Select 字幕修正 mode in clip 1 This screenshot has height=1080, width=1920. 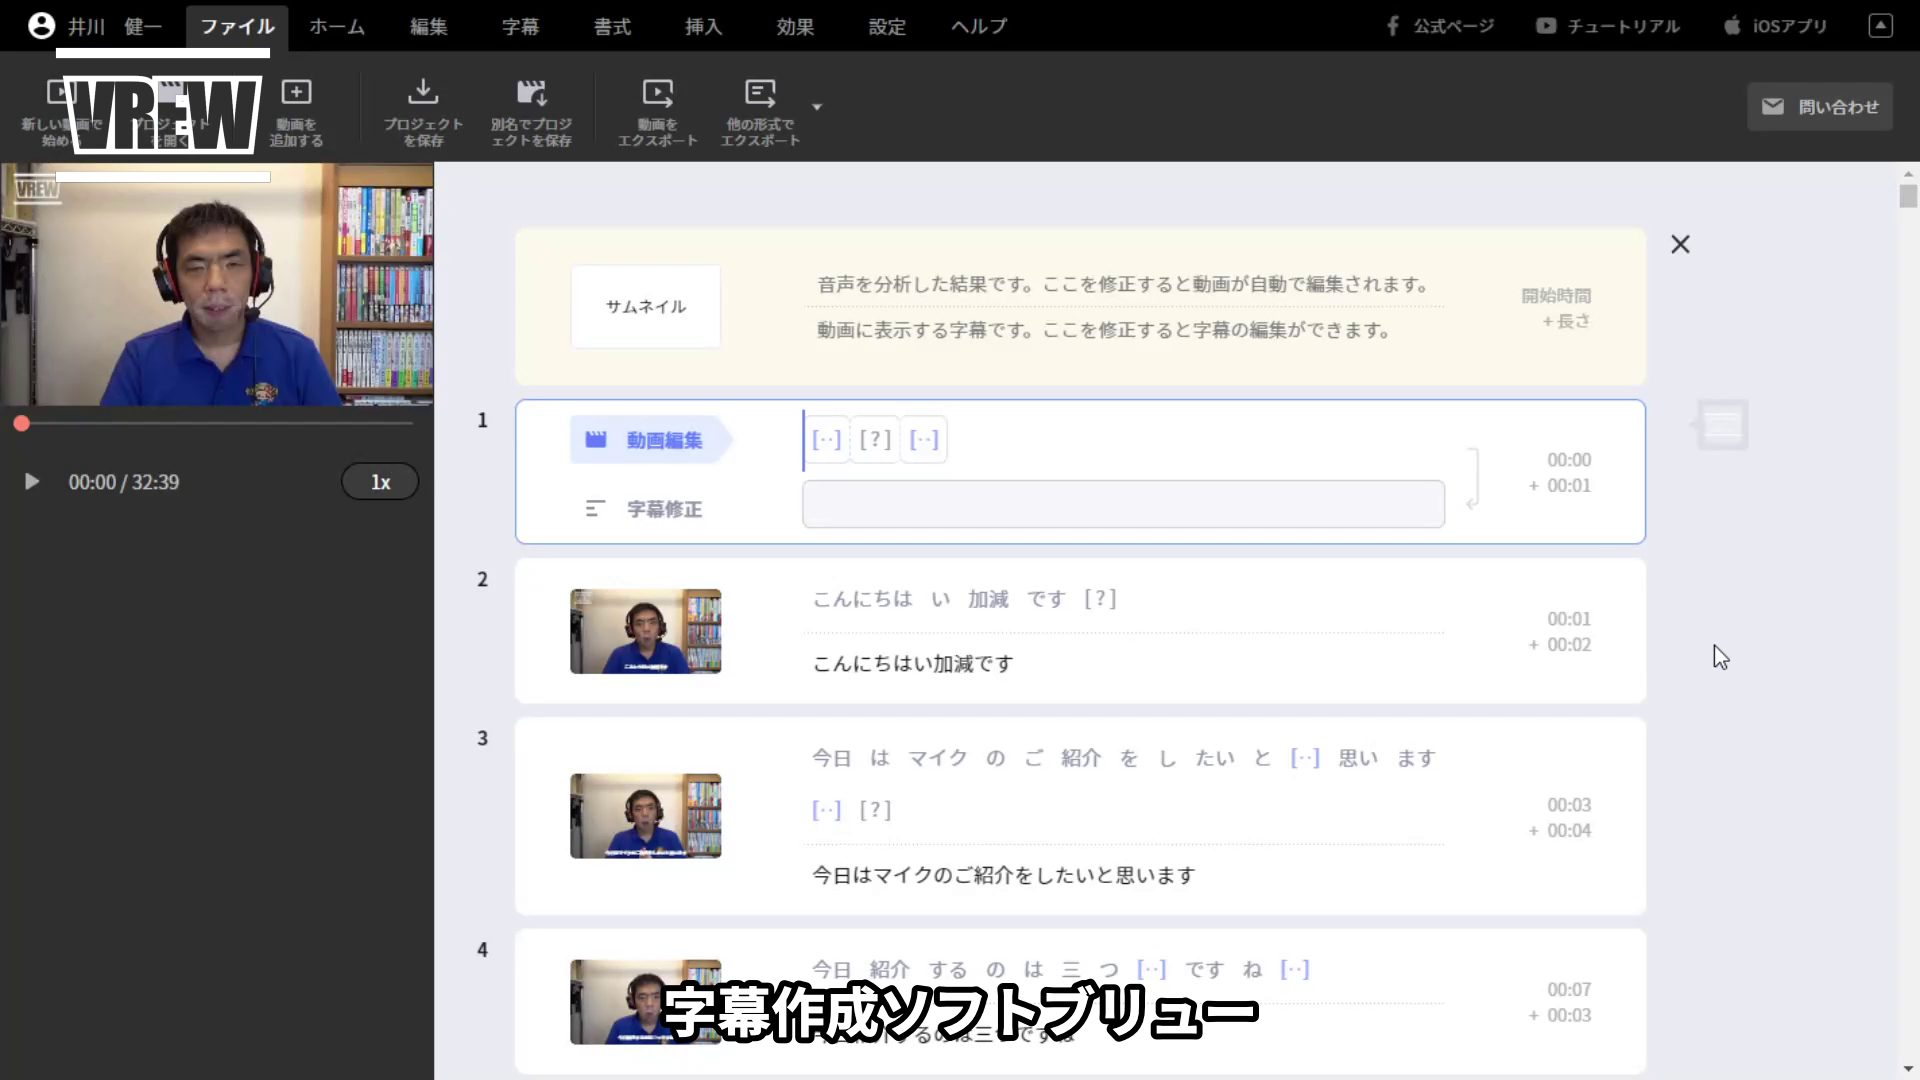click(644, 509)
